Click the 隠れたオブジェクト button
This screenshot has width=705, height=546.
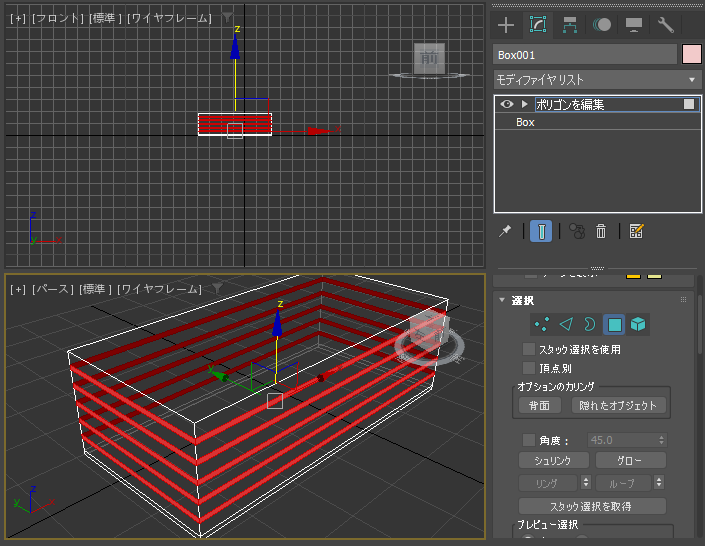pos(618,405)
